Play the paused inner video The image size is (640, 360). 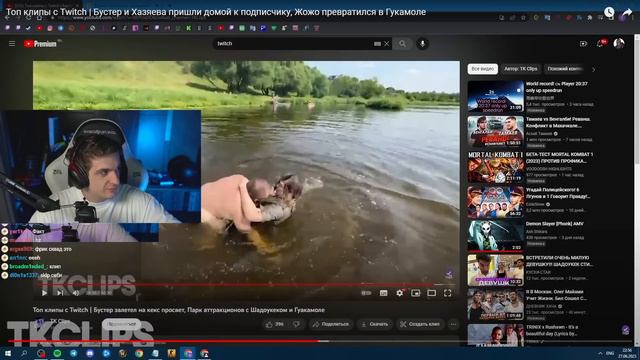click(44, 293)
